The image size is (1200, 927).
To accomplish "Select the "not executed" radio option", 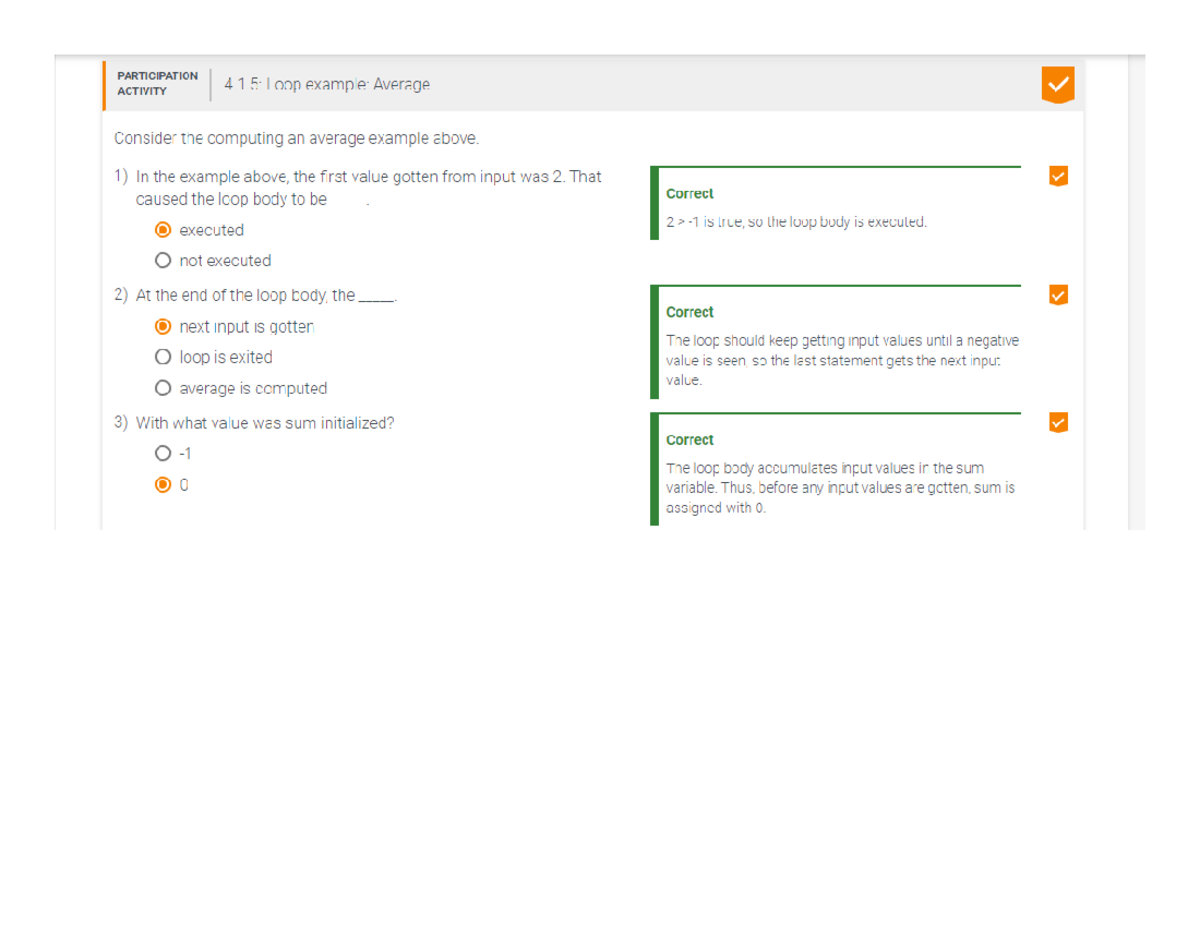I will pos(163,260).
